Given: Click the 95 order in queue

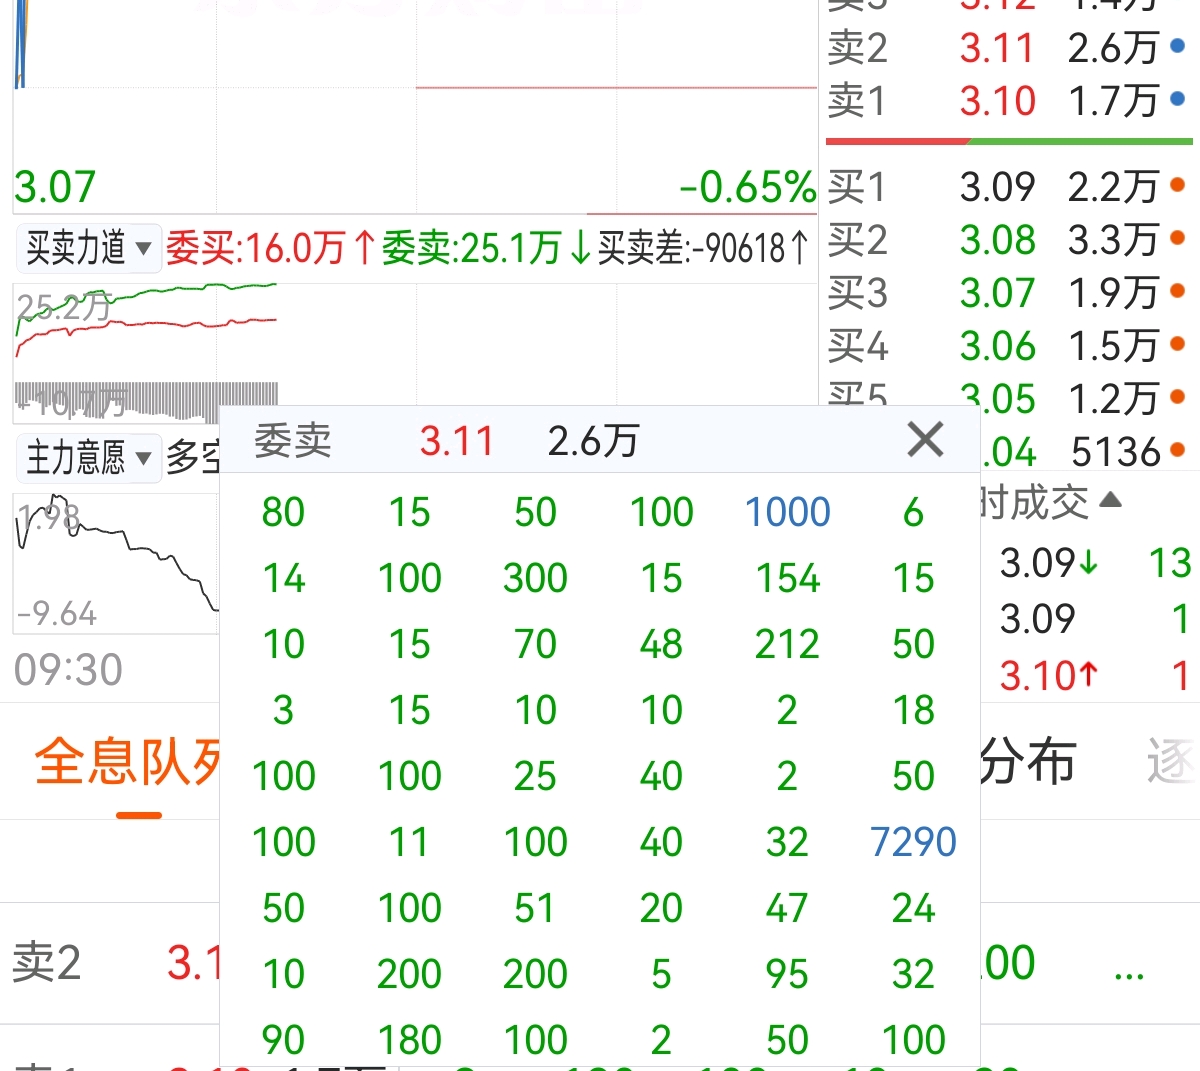Looking at the screenshot, I should point(787,974).
